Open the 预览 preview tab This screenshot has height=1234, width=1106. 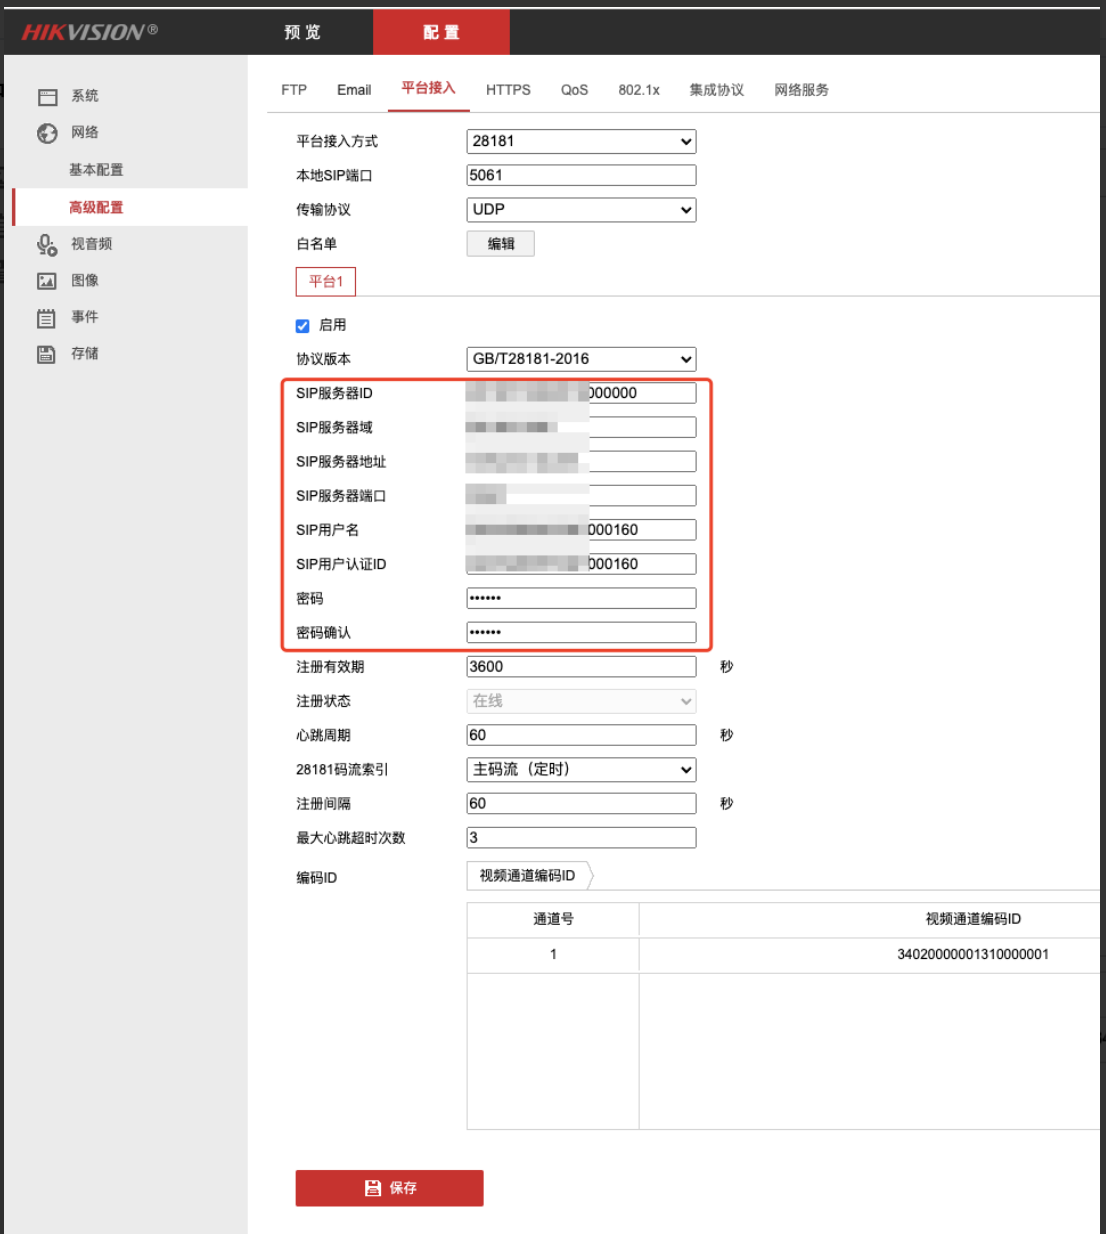tap(302, 32)
